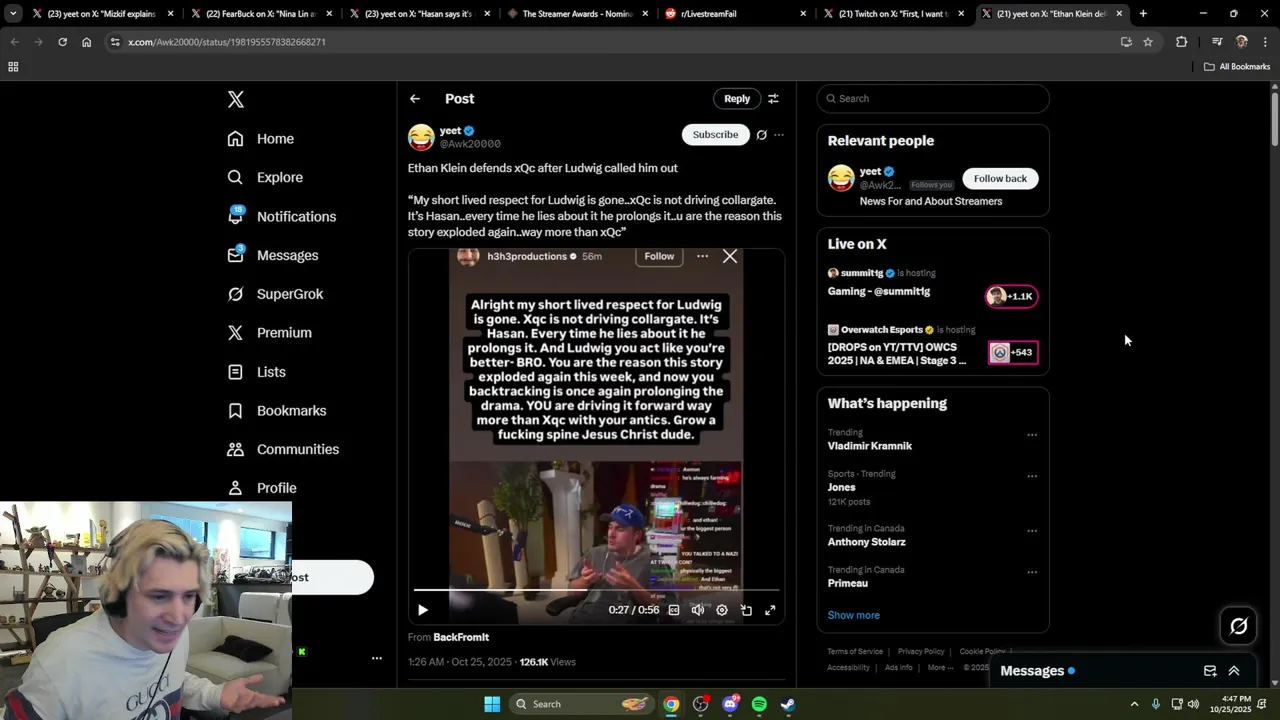Open Notifications in the sidebar
1280x720 pixels.
pyautogui.click(x=281, y=216)
